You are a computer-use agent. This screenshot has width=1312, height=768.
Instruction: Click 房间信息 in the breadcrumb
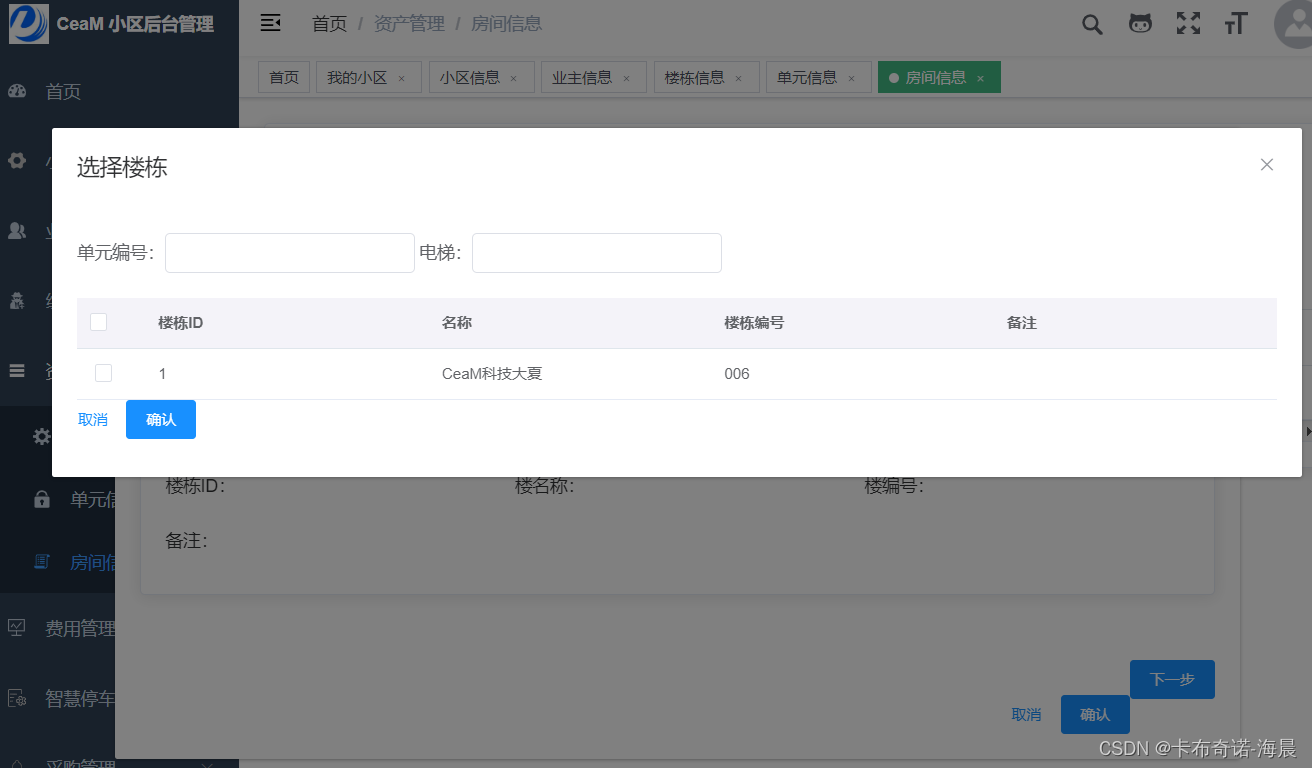[x=507, y=24]
